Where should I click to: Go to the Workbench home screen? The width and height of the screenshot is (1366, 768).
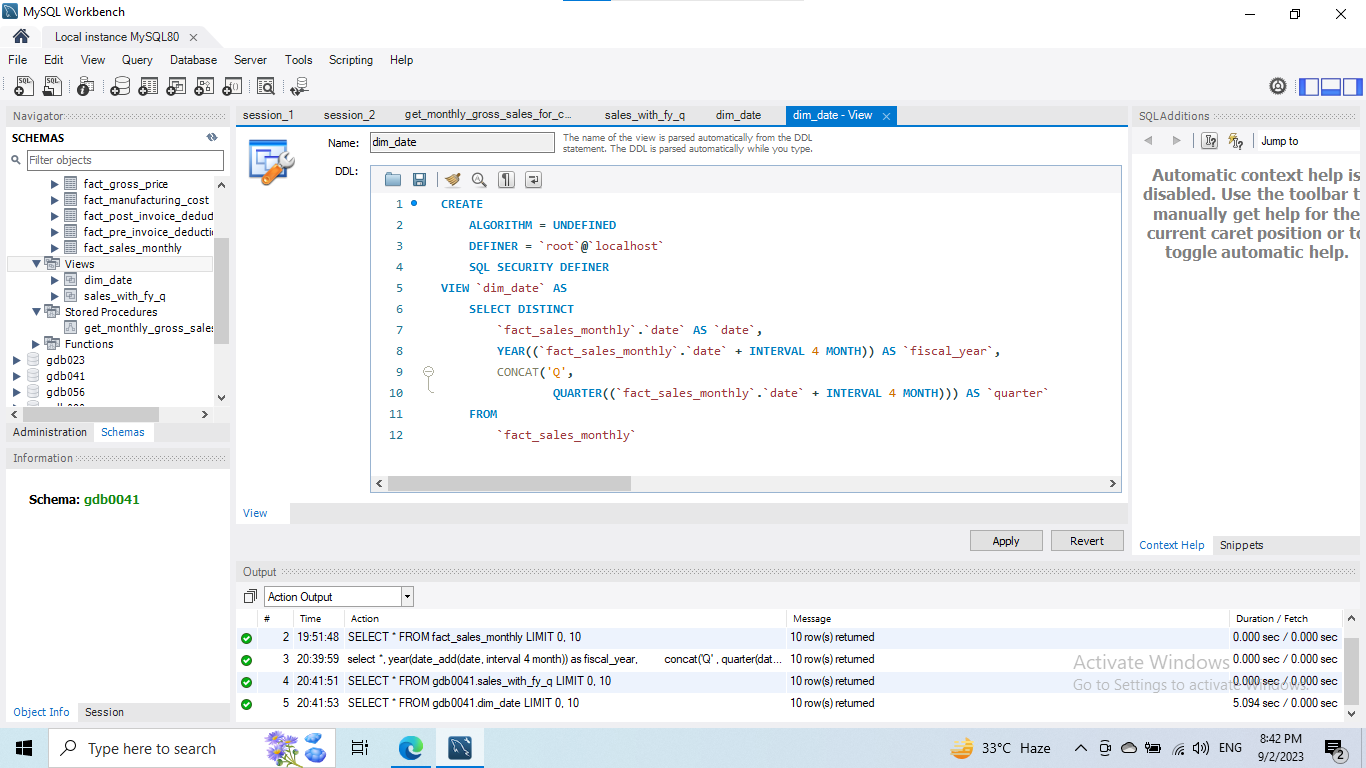[21, 37]
